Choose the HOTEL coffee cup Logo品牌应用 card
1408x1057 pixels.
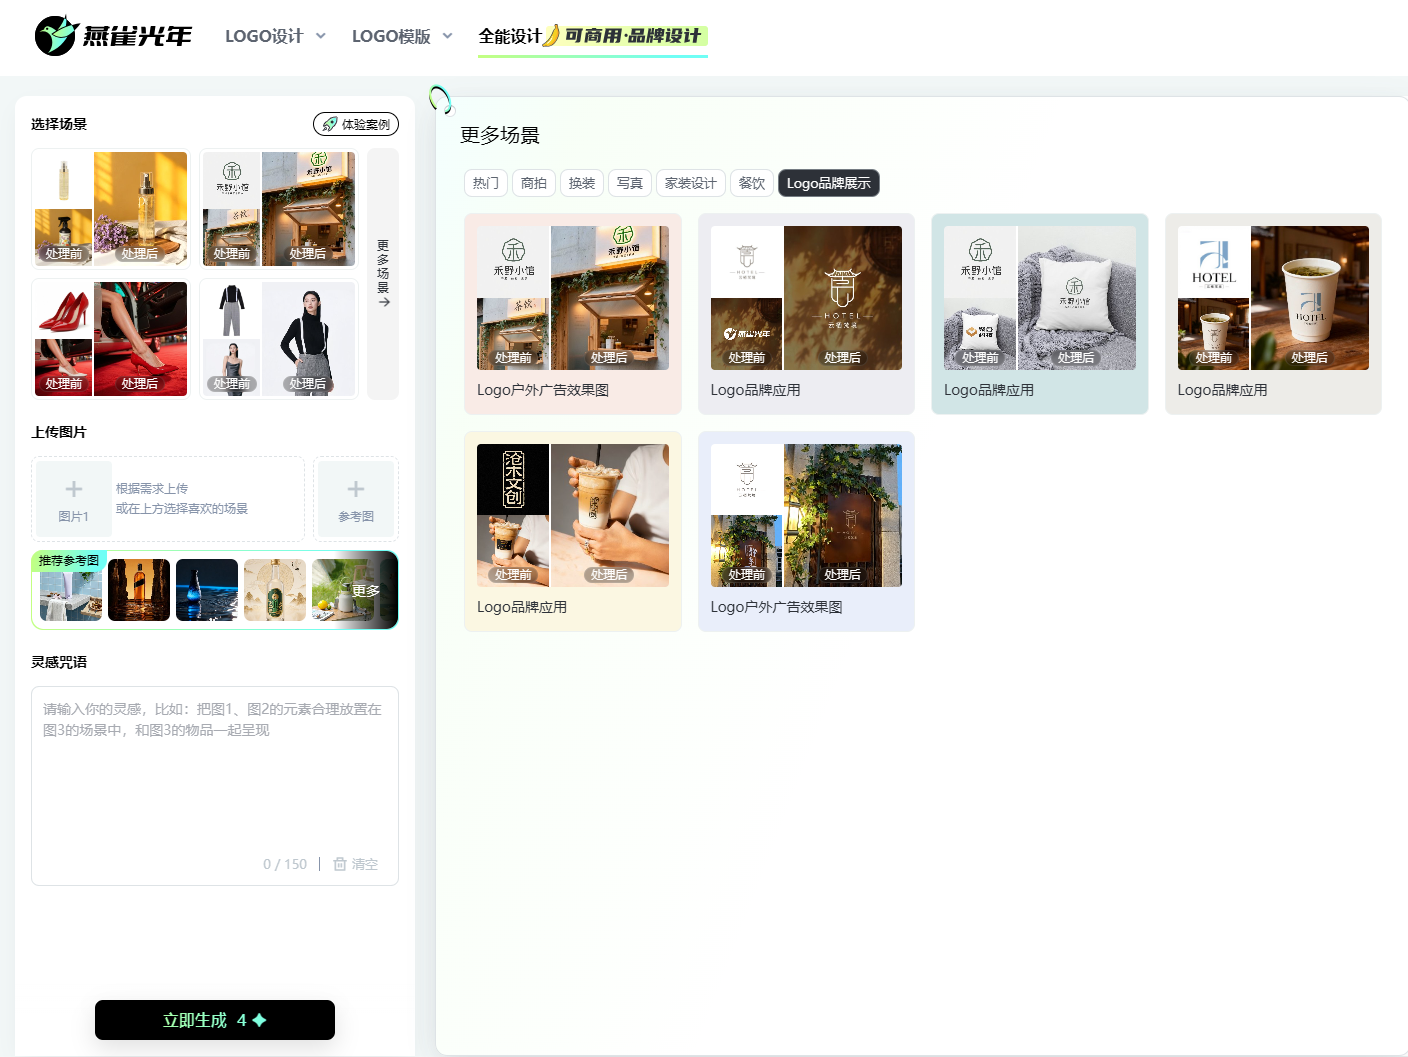point(1273,313)
